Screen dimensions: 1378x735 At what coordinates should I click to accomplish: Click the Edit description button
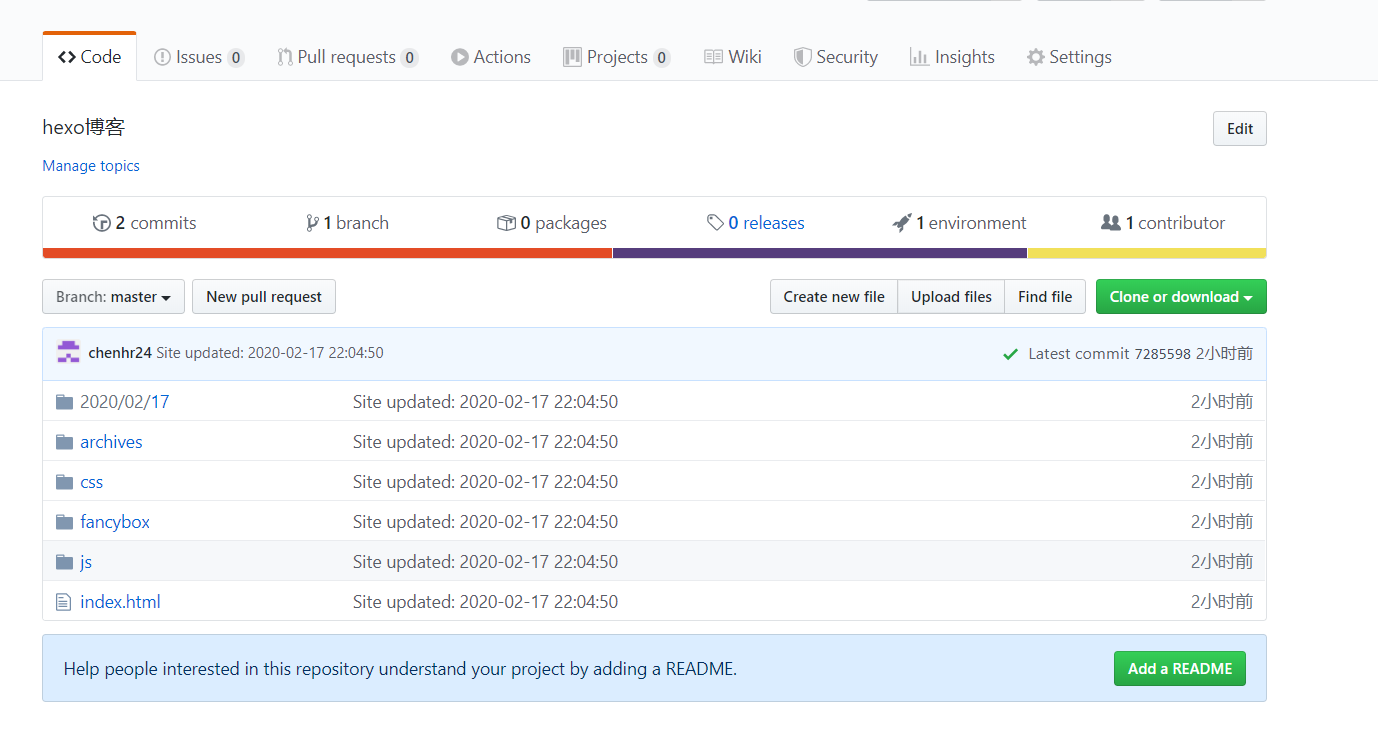(x=1239, y=129)
